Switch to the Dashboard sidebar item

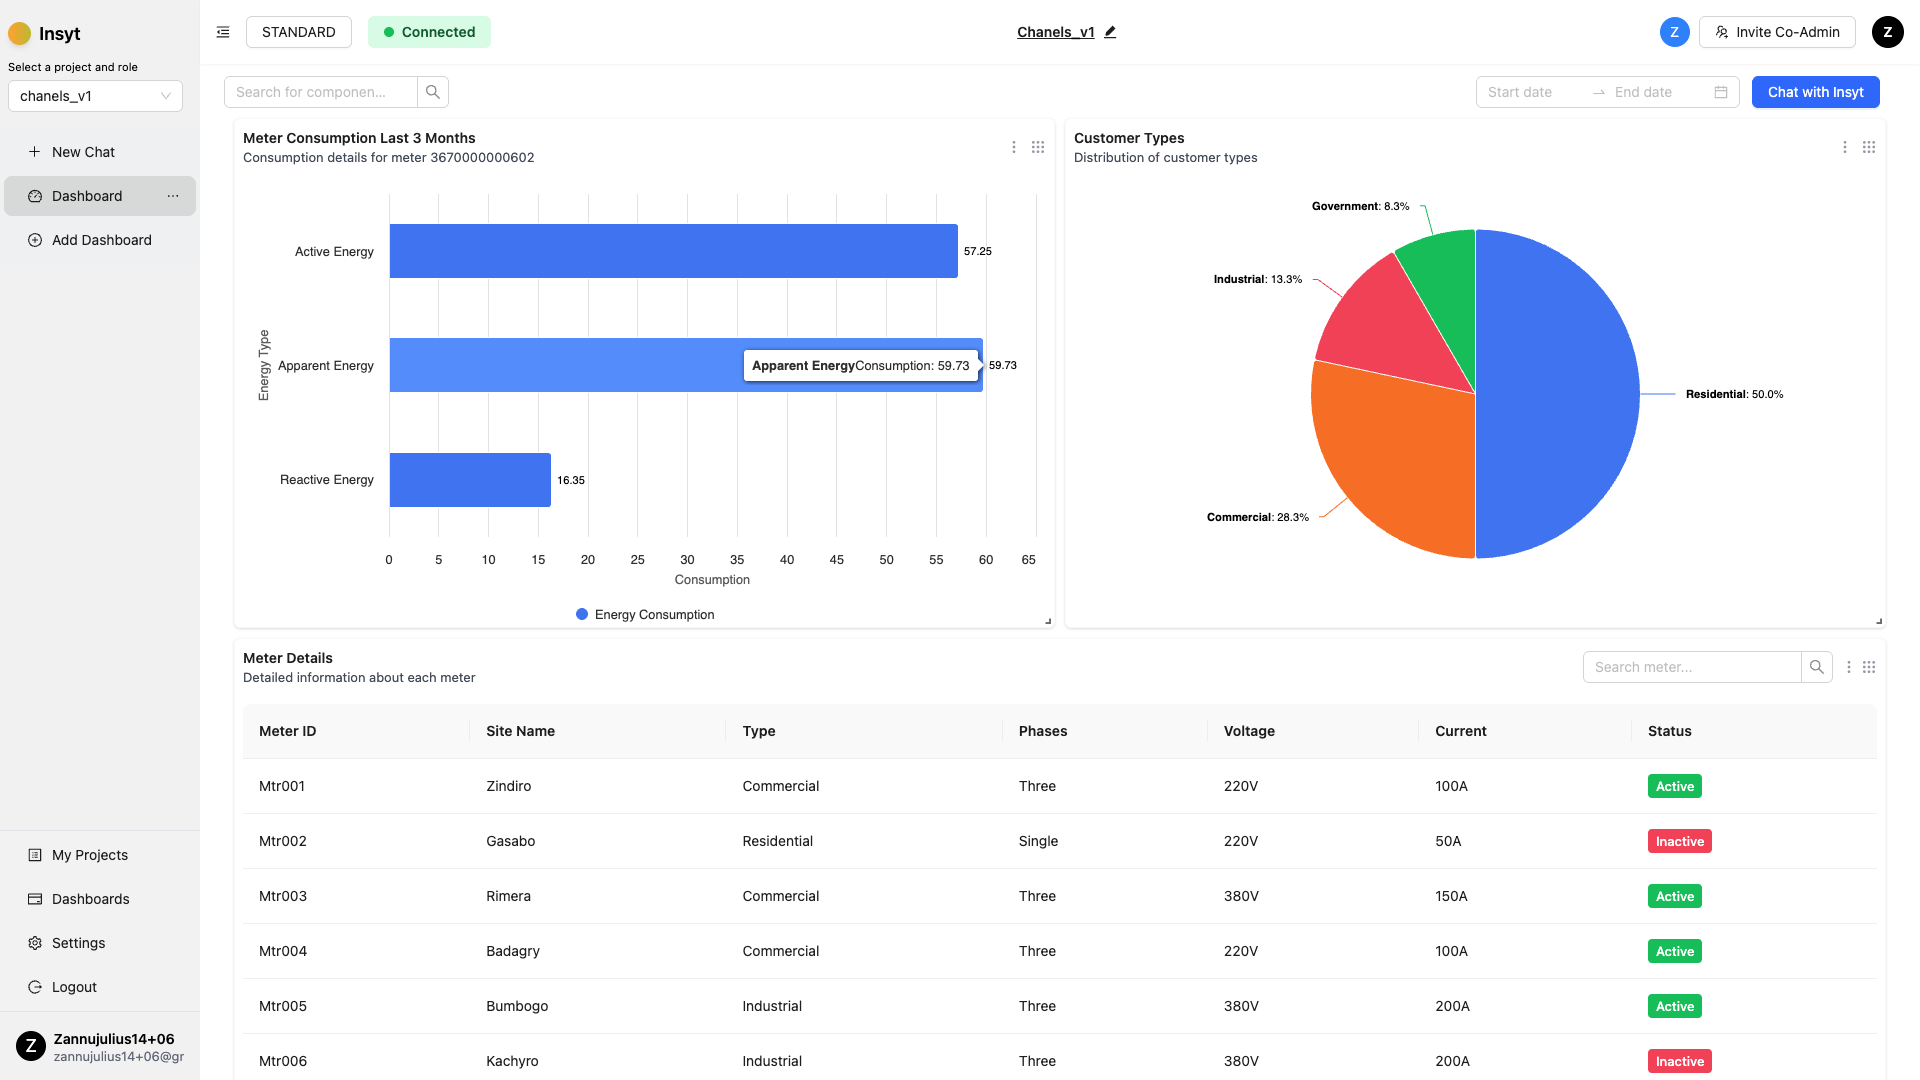click(x=87, y=196)
